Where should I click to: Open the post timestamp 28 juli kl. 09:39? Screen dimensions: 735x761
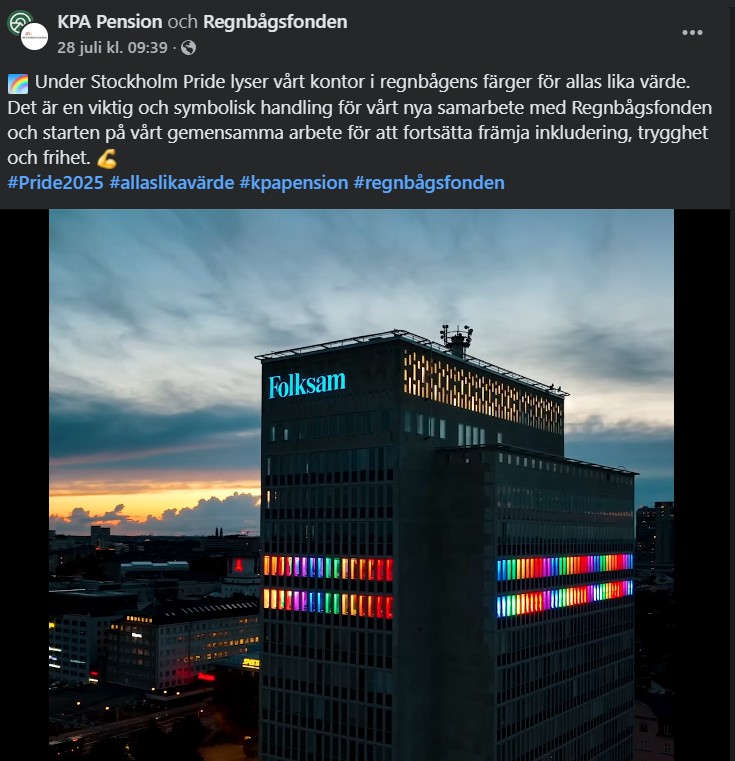pos(112,48)
